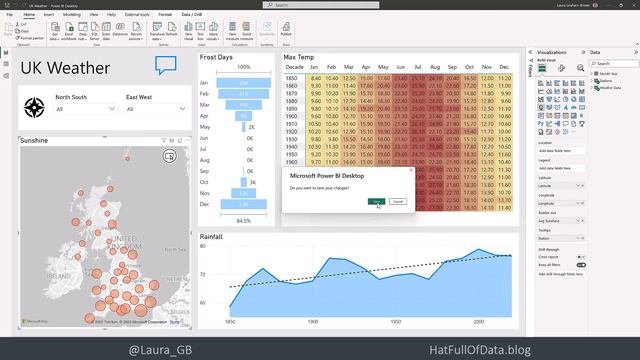Click Save in the dialog
Screen dimensions: 640x360
click(x=376, y=202)
